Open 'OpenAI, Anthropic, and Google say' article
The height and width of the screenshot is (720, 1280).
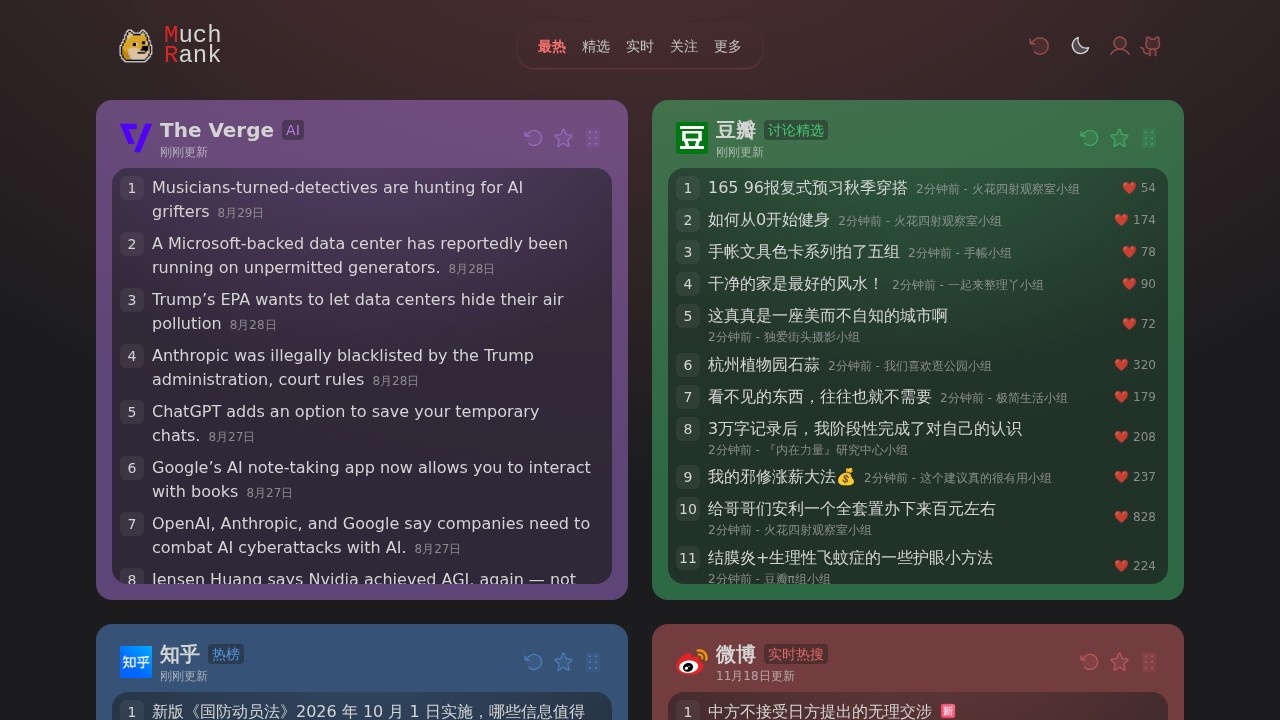(x=371, y=535)
